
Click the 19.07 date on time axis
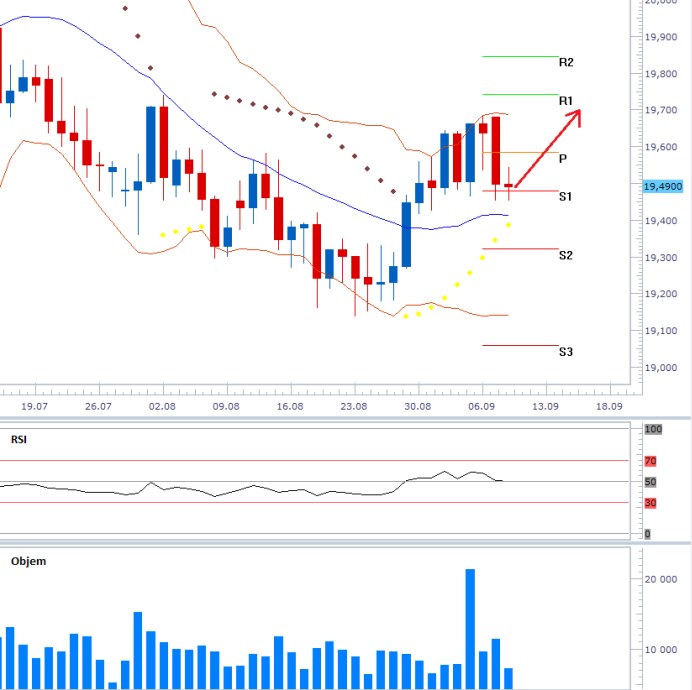coord(34,407)
